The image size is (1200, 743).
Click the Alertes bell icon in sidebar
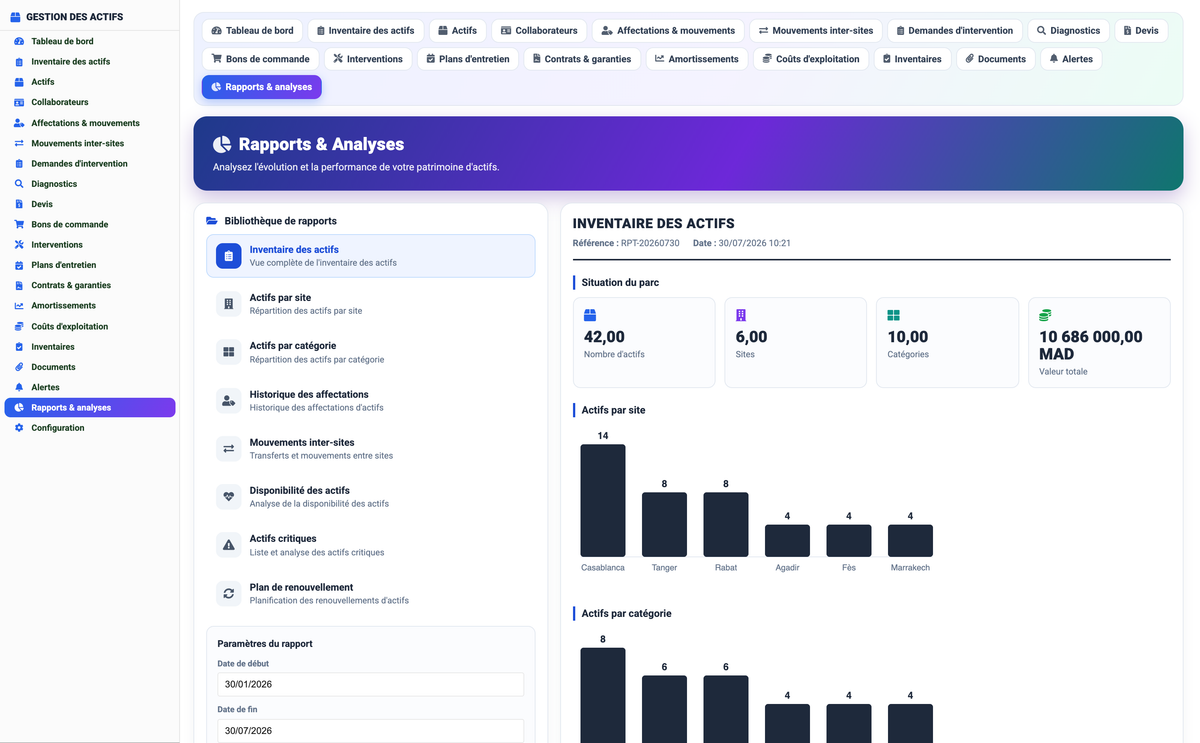click(x=19, y=387)
